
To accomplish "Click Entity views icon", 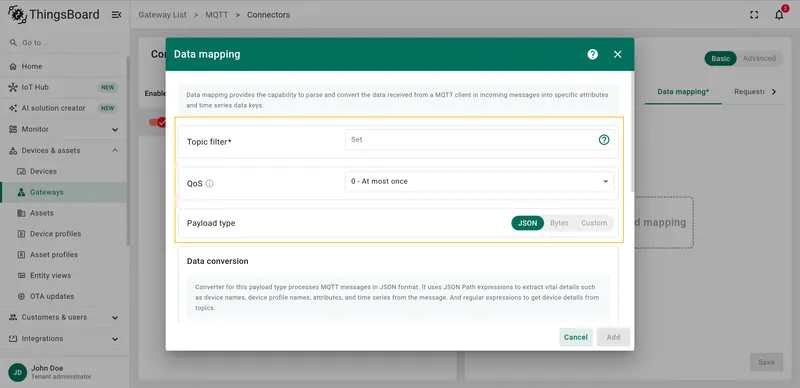I will pyautogui.click(x=21, y=276).
